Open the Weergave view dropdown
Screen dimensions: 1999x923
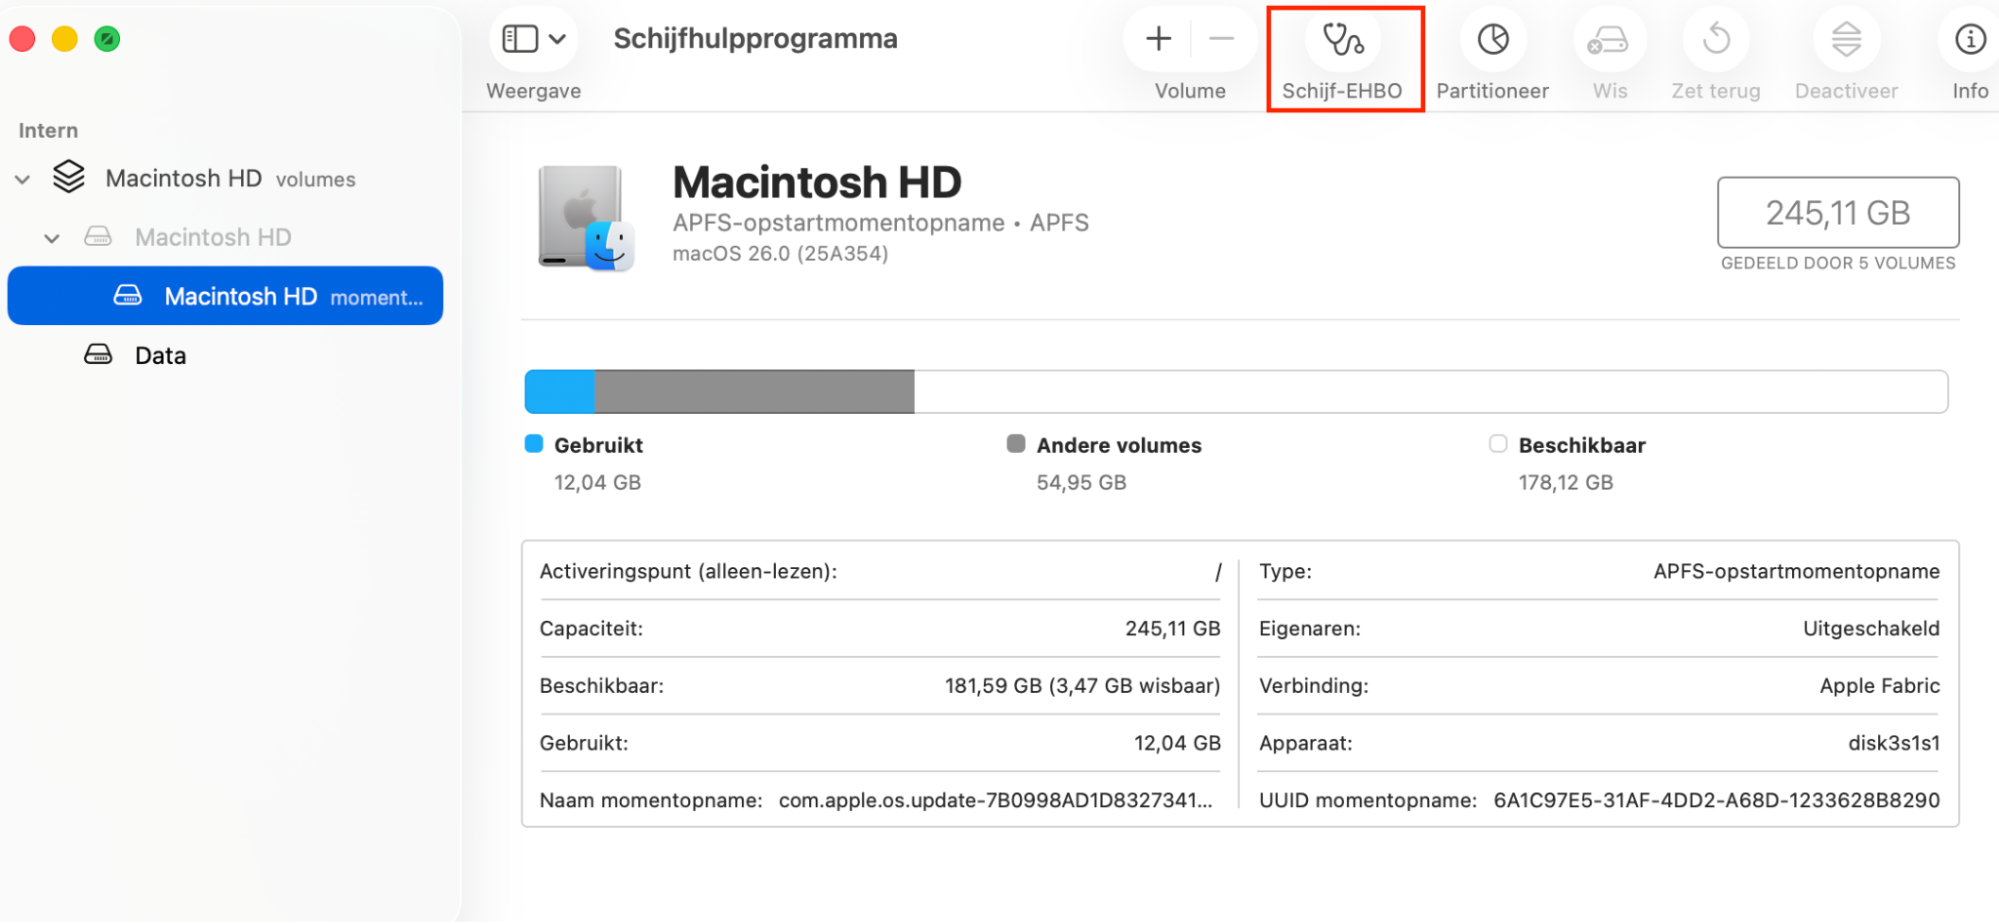click(x=534, y=38)
